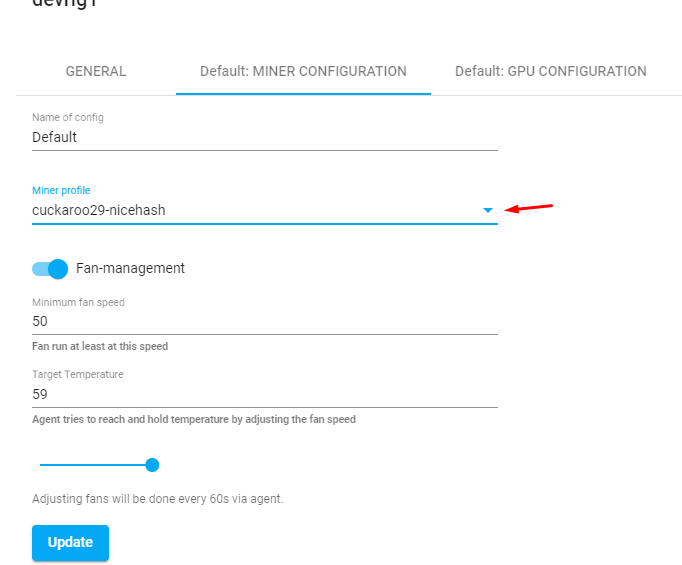Focus the Name of config field
The image size is (682, 565).
tap(265, 137)
